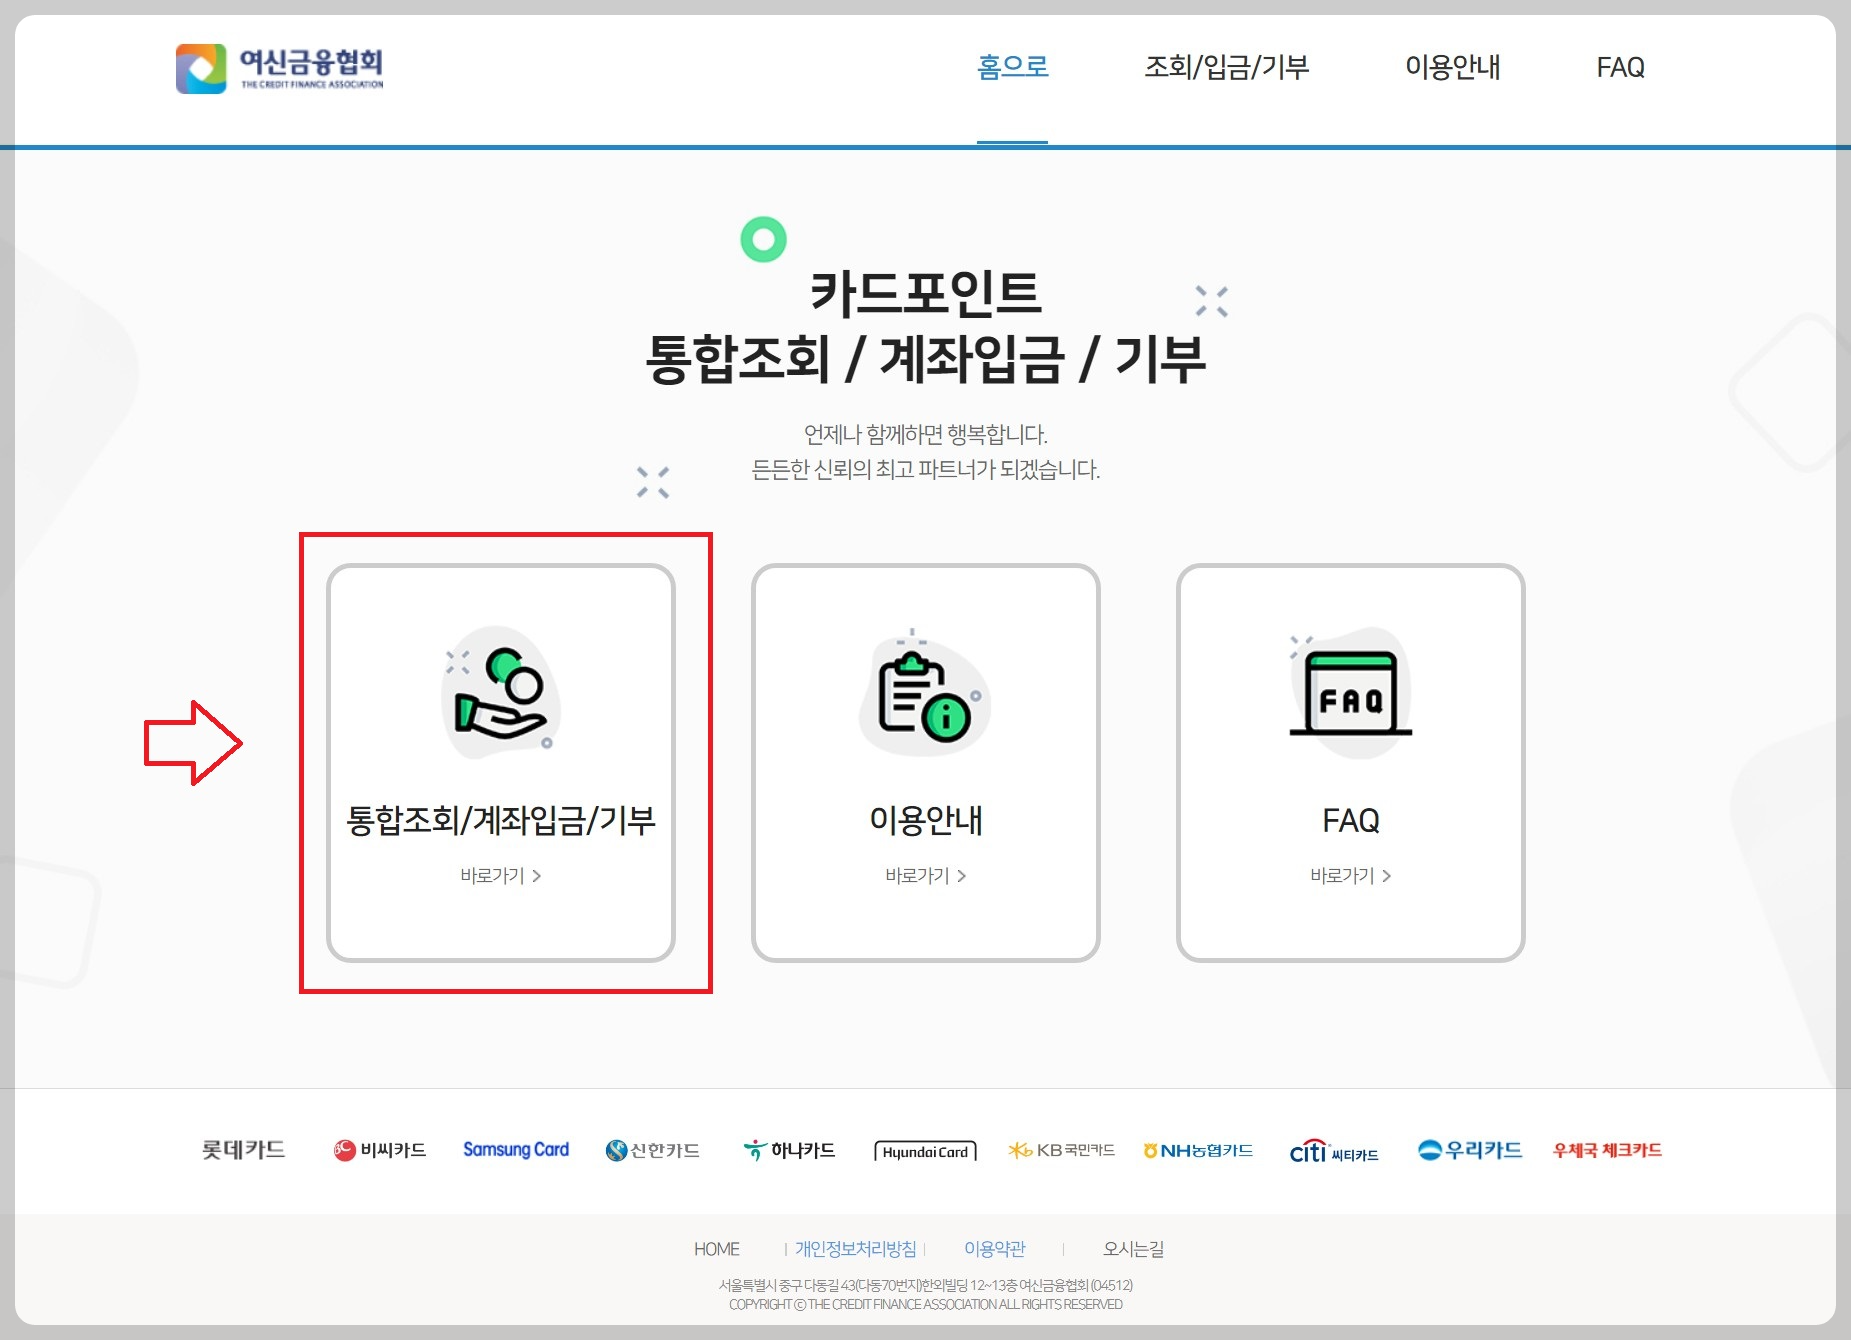Screen dimensions: 1851x1340
Task: Click the 우리카드 logo
Action: point(1470,1149)
